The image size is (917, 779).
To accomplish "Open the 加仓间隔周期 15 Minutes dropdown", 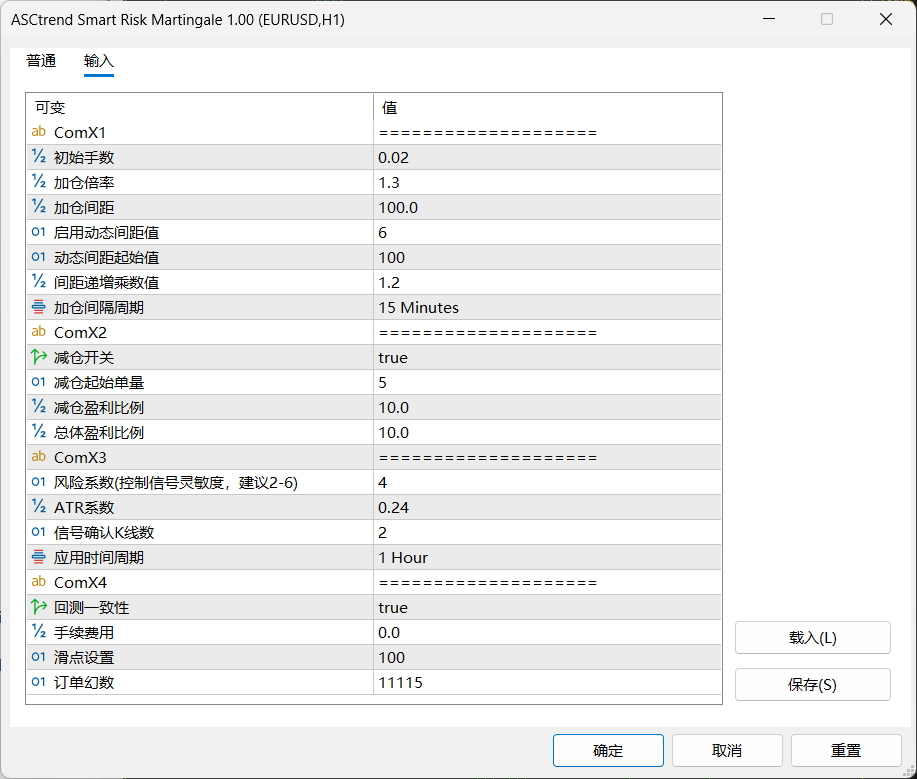I will pyautogui.click(x=547, y=307).
